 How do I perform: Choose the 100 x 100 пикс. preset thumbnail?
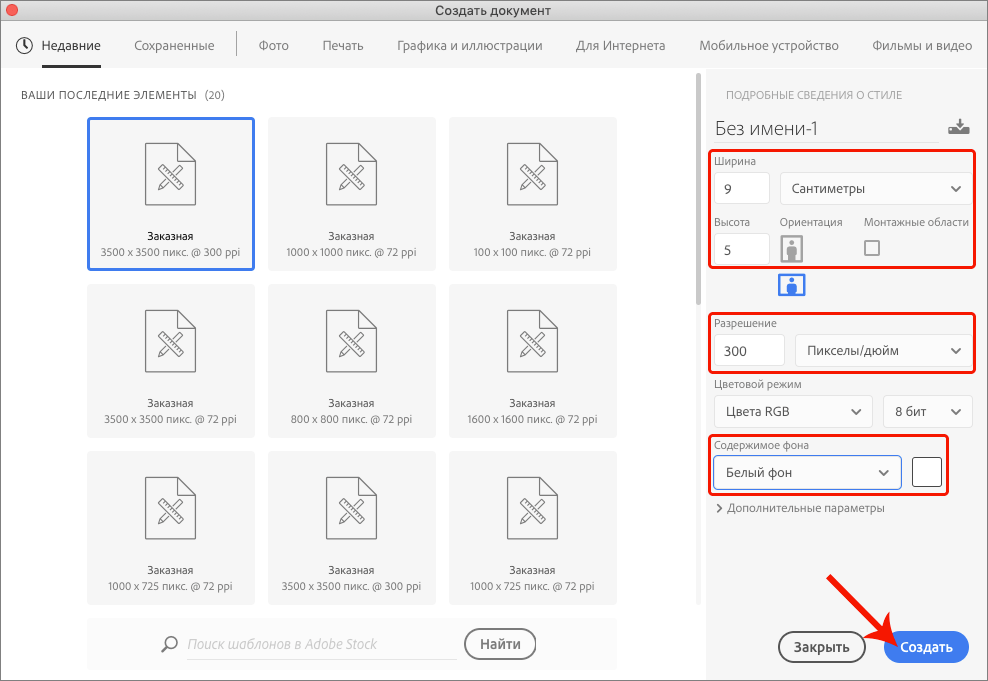(532, 193)
